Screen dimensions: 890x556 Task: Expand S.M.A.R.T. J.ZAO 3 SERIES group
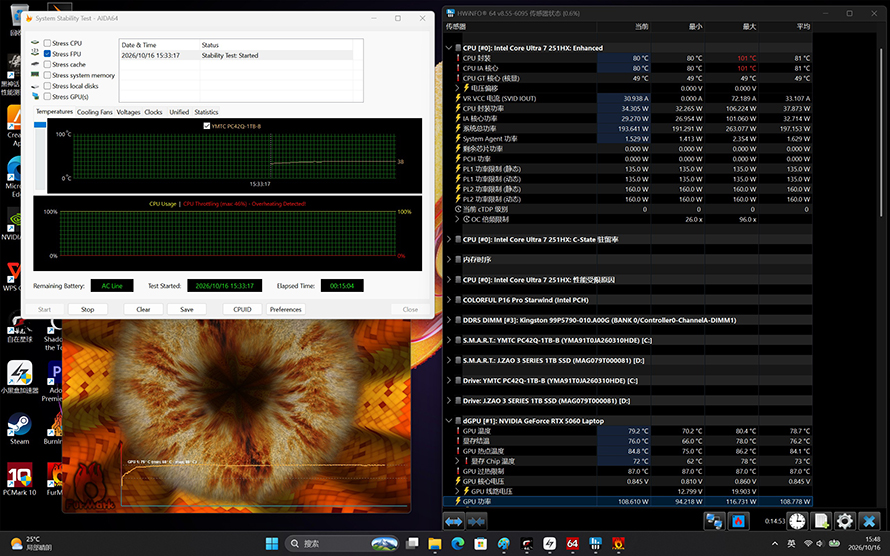[x=449, y=360]
